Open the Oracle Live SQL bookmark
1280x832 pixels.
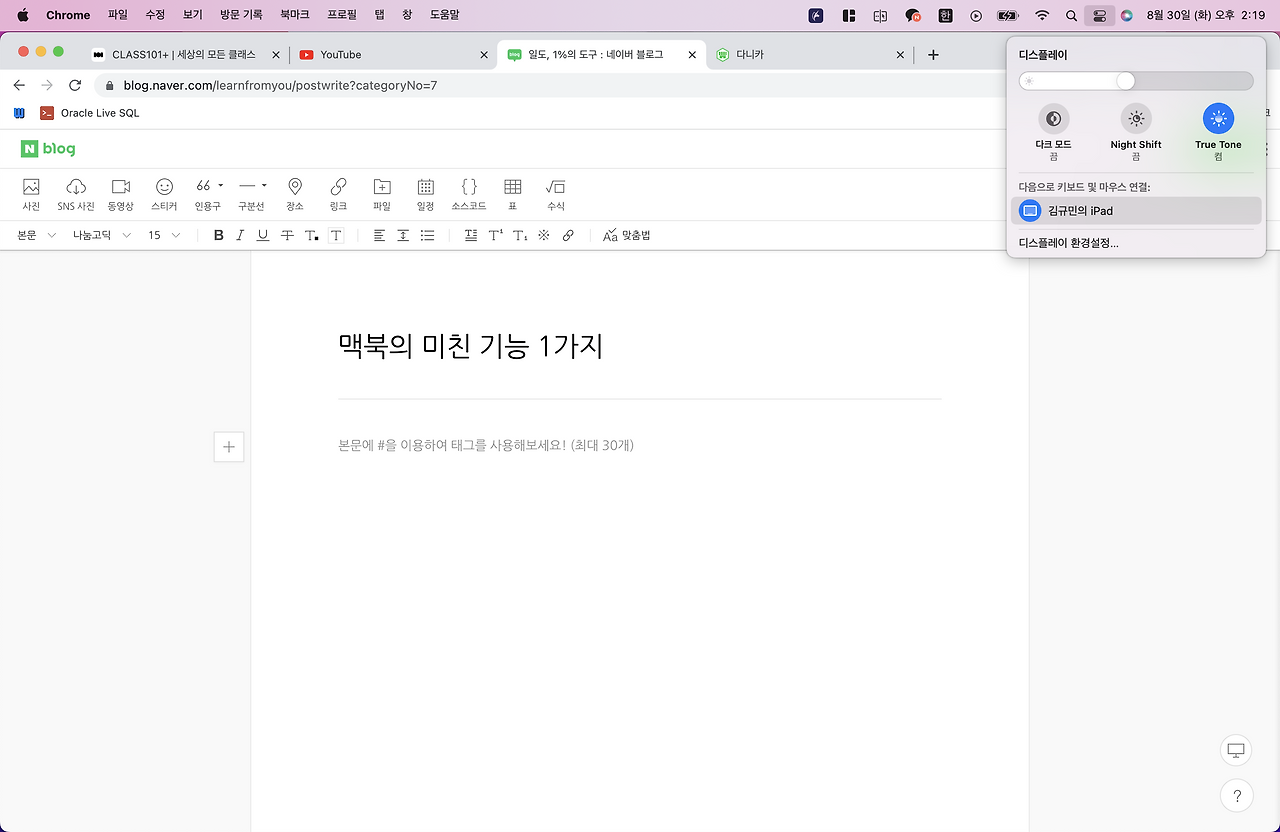coord(89,112)
